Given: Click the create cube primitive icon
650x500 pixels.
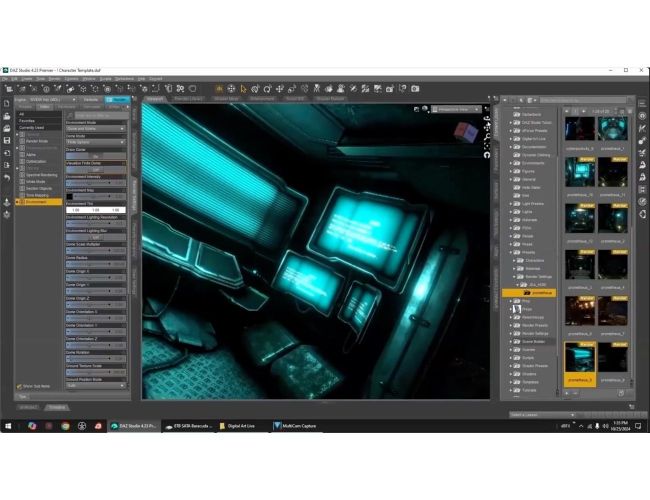Looking at the screenshot, I should pyautogui.click(x=83, y=89).
